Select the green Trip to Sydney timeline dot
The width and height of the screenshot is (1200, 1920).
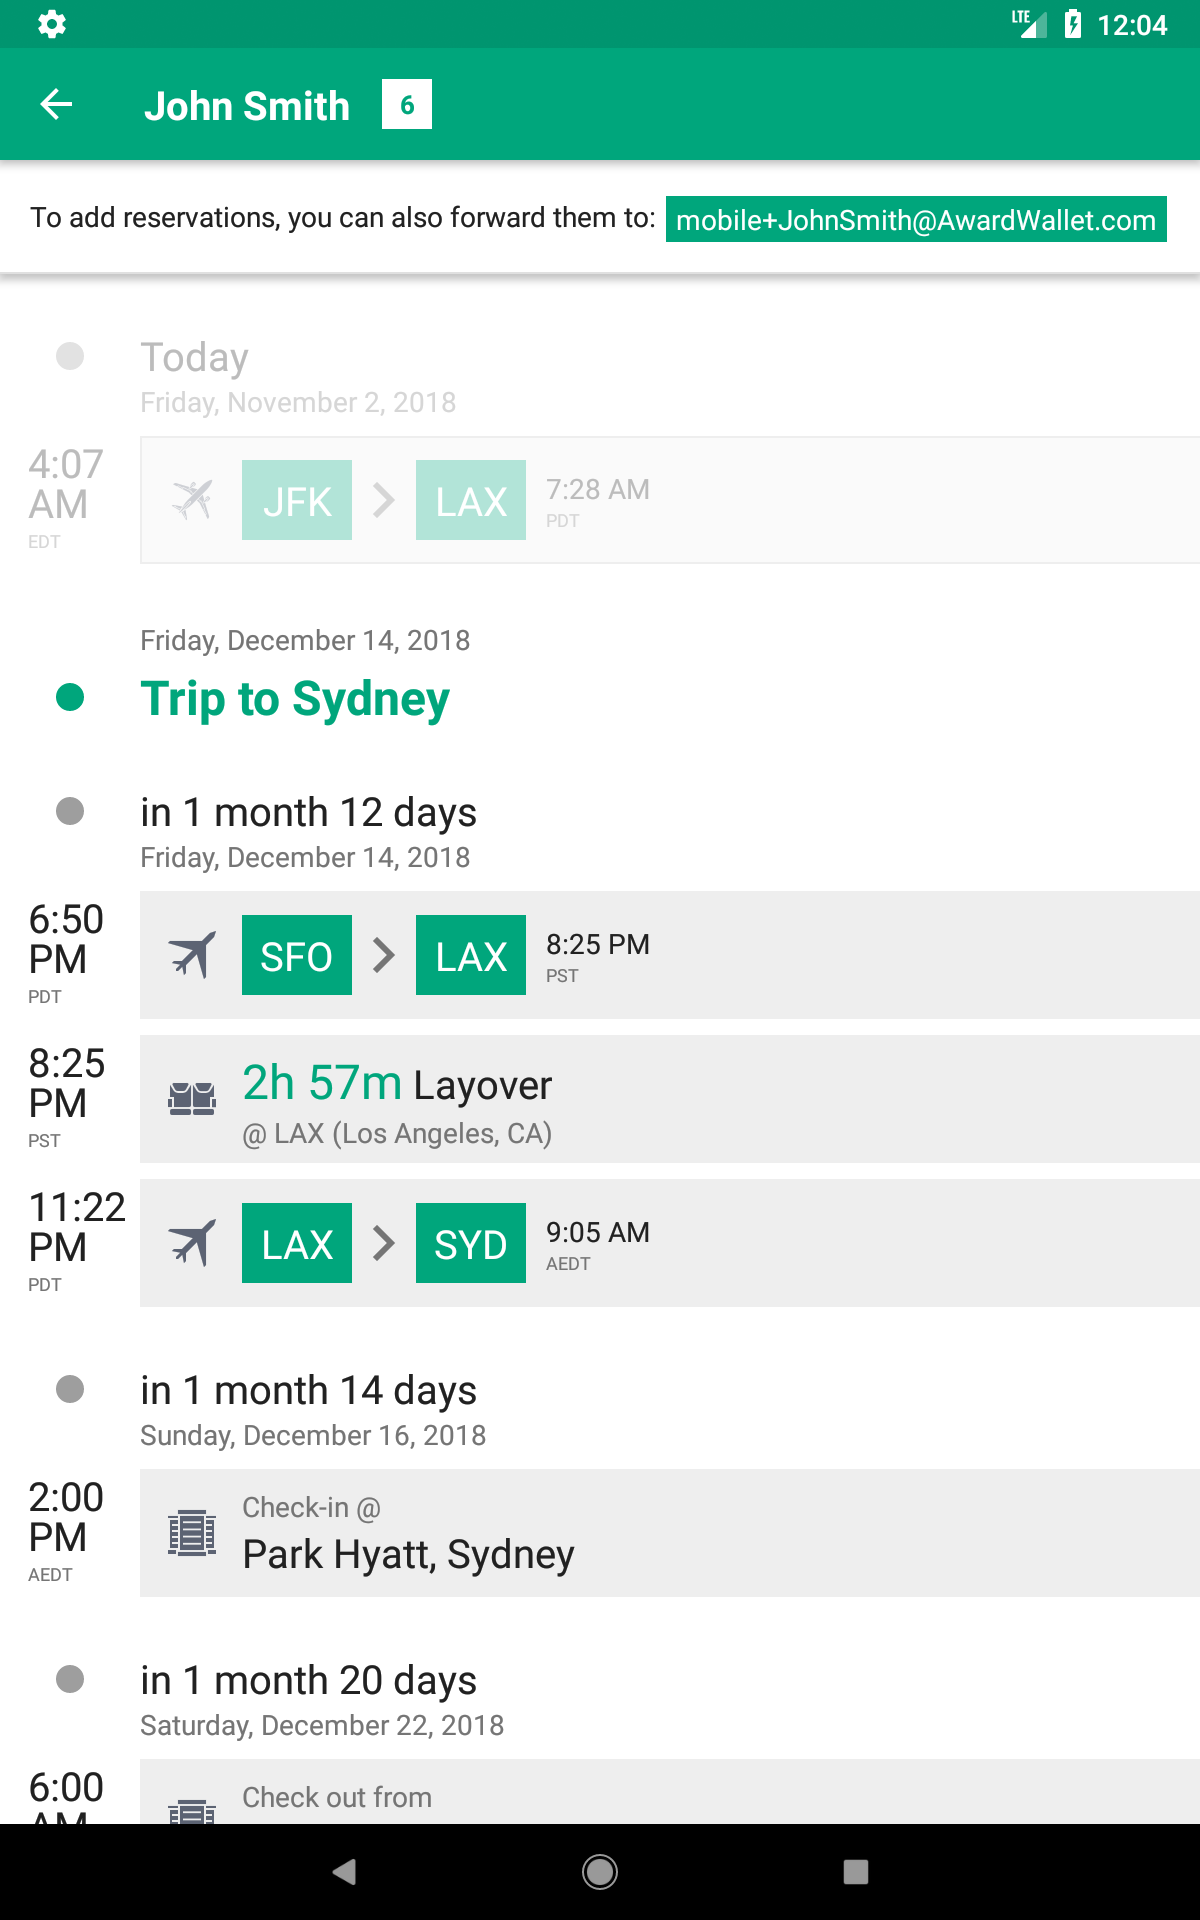coord(70,697)
